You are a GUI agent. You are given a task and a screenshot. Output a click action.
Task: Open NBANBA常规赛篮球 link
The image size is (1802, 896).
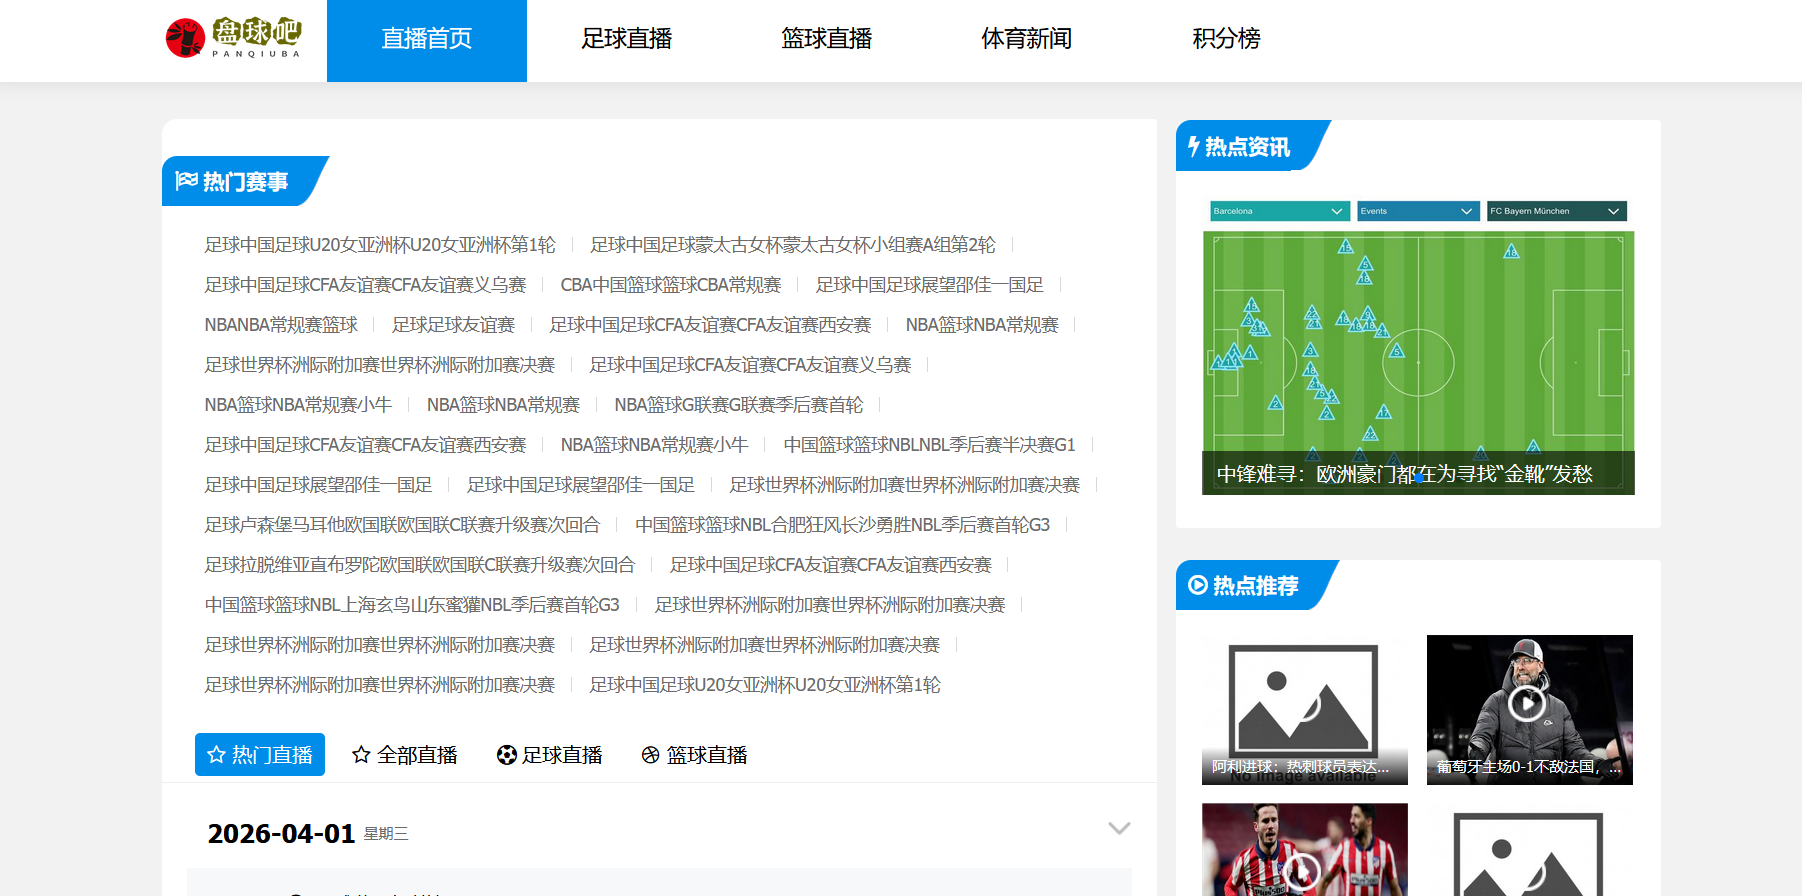[281, 325]
